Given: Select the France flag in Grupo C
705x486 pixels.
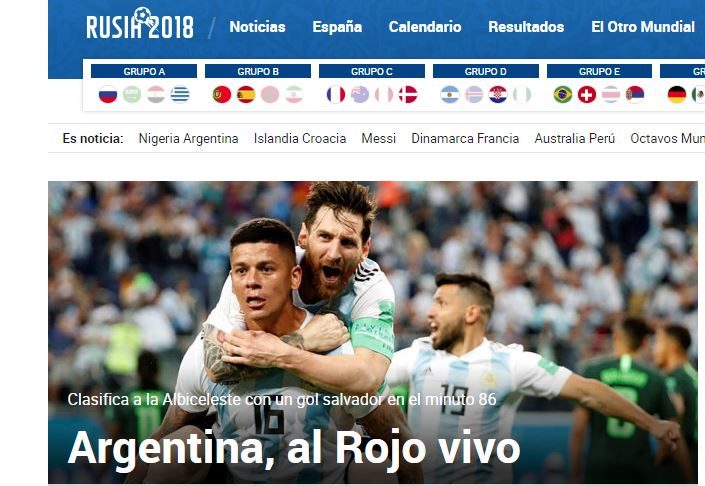Looking at the screenshot, I should (336, 94).
